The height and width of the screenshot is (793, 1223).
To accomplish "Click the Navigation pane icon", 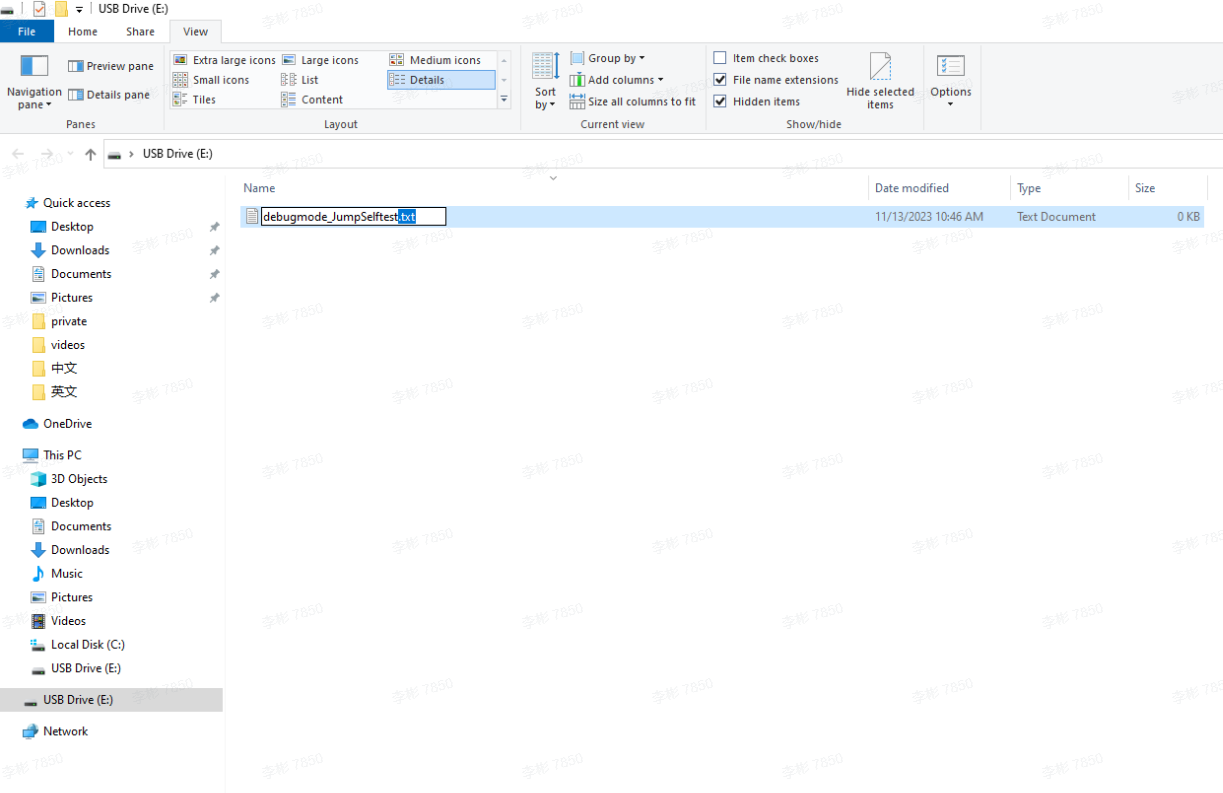I will point(34,67).
